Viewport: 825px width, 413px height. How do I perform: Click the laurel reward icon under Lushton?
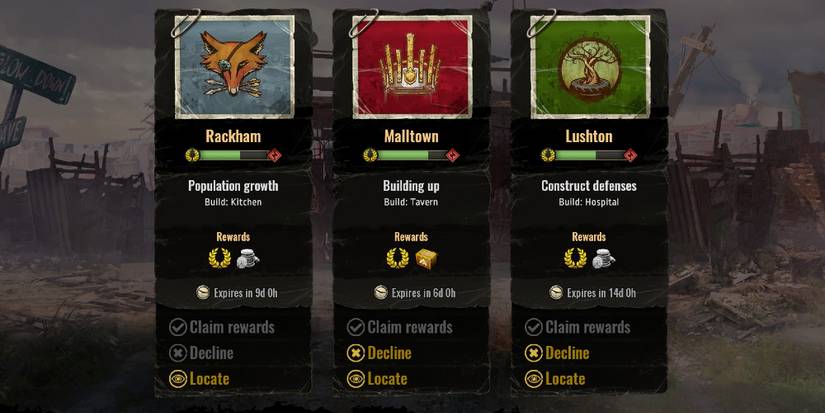pos(575,258)
